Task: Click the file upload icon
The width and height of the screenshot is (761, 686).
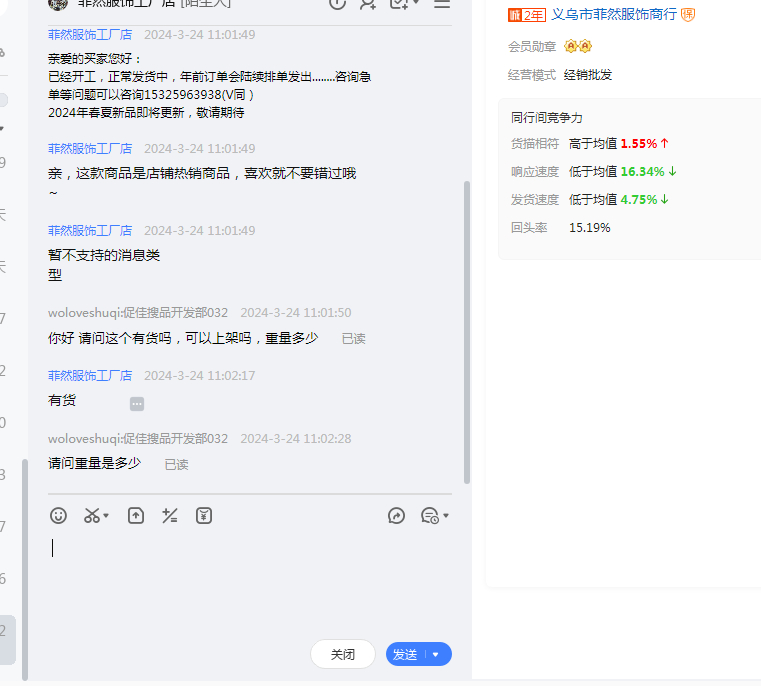Action: coord(136,516)
